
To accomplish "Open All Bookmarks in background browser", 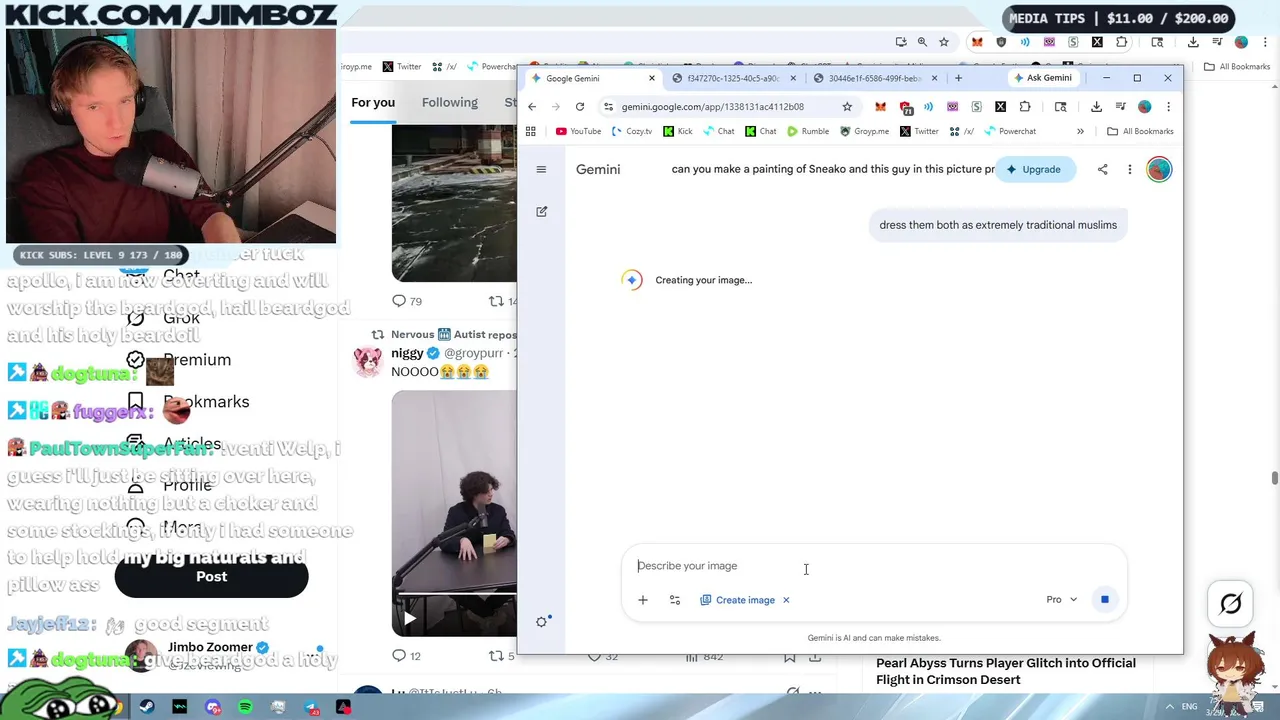I will coord(1237,67).
